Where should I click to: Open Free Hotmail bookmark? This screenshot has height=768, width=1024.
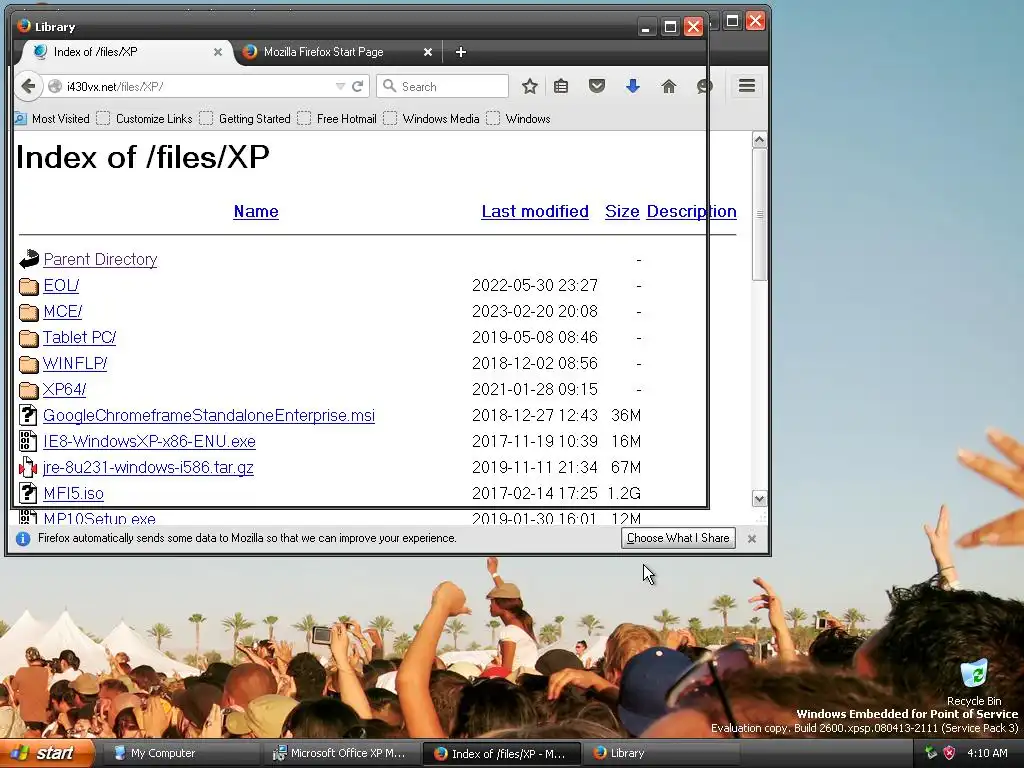pyautogui.click(x=337, y=119)
